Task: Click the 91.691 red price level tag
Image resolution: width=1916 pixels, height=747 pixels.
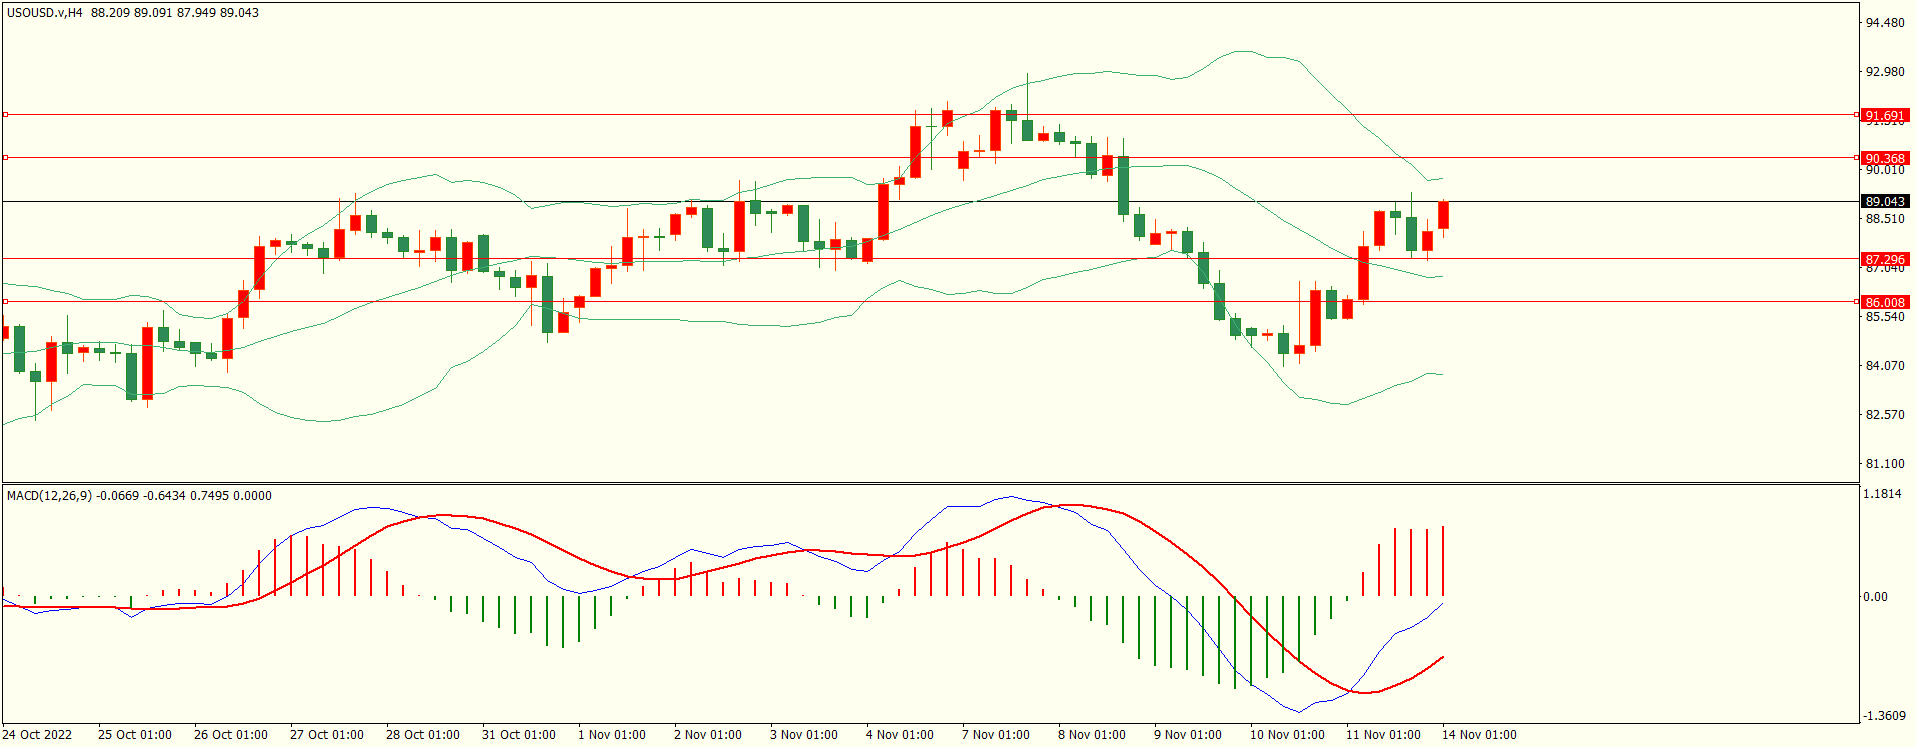Action: pos(1884,115)
